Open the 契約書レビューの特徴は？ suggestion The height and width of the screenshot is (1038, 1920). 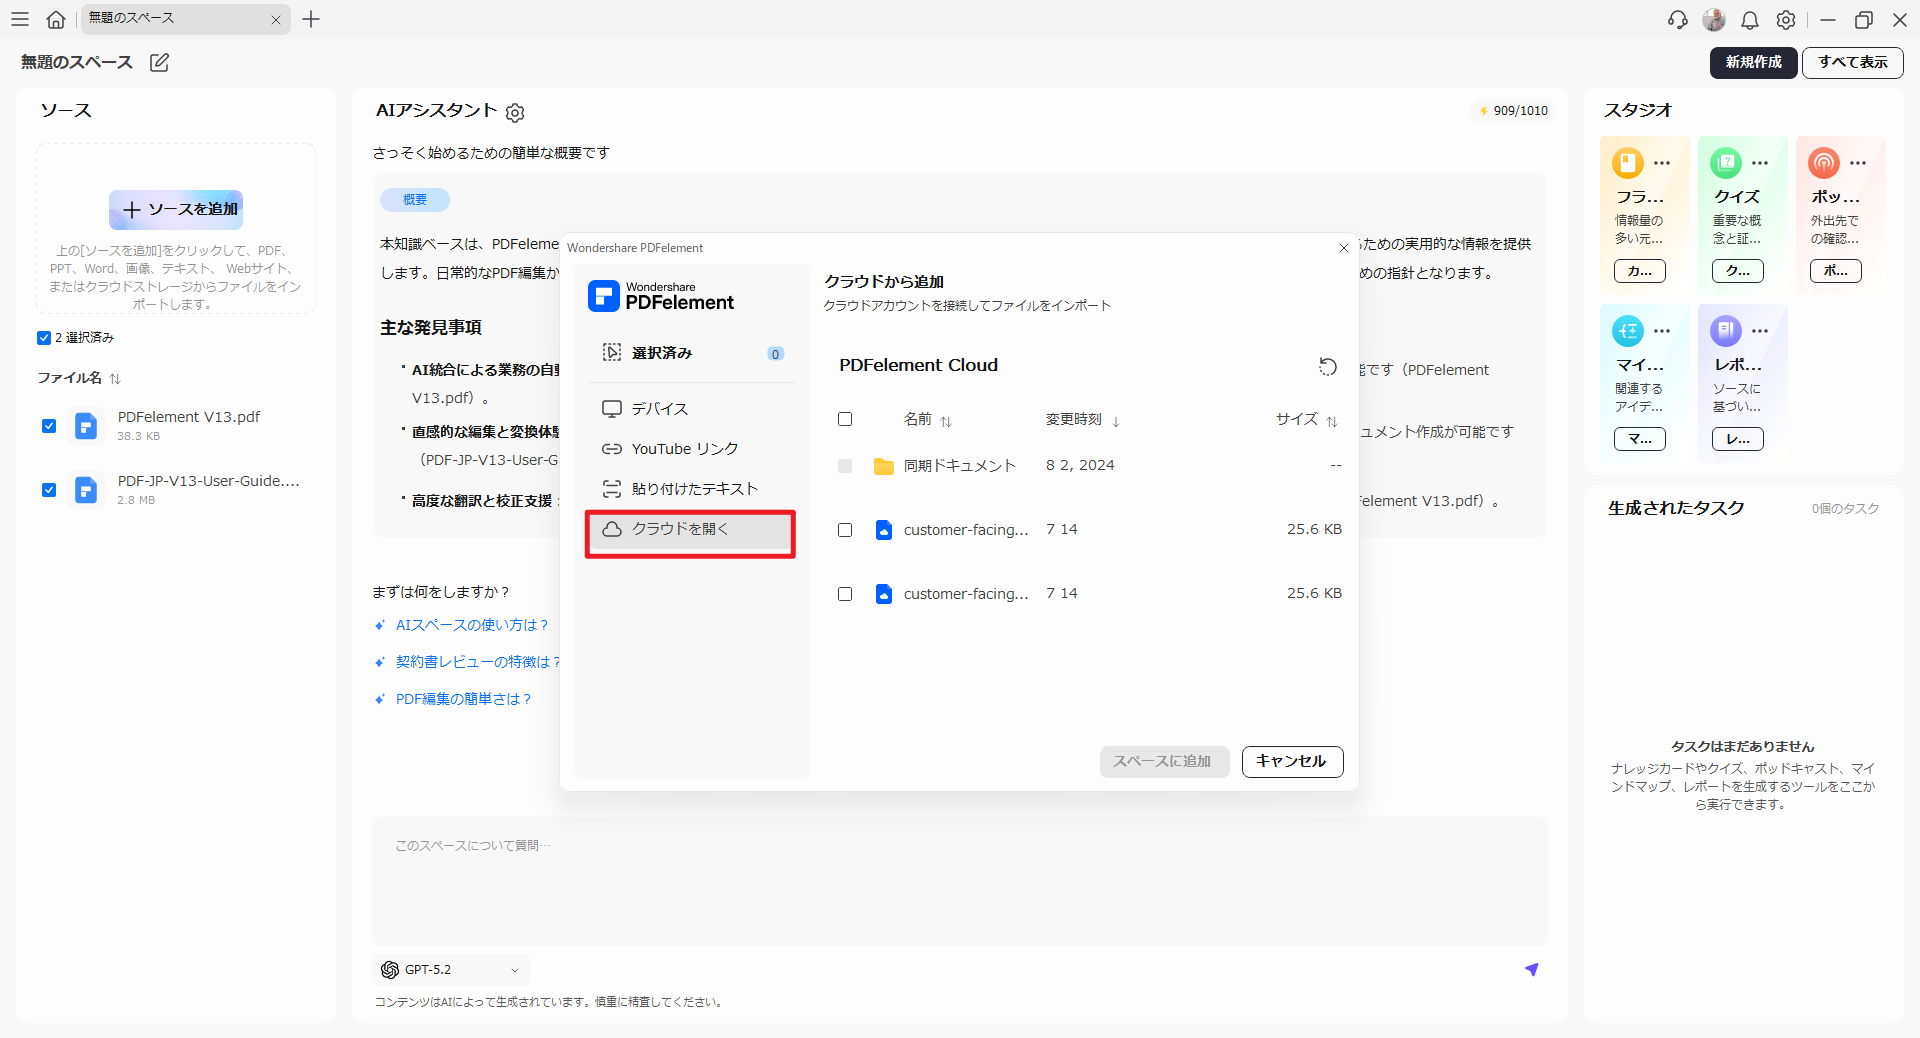478,662
